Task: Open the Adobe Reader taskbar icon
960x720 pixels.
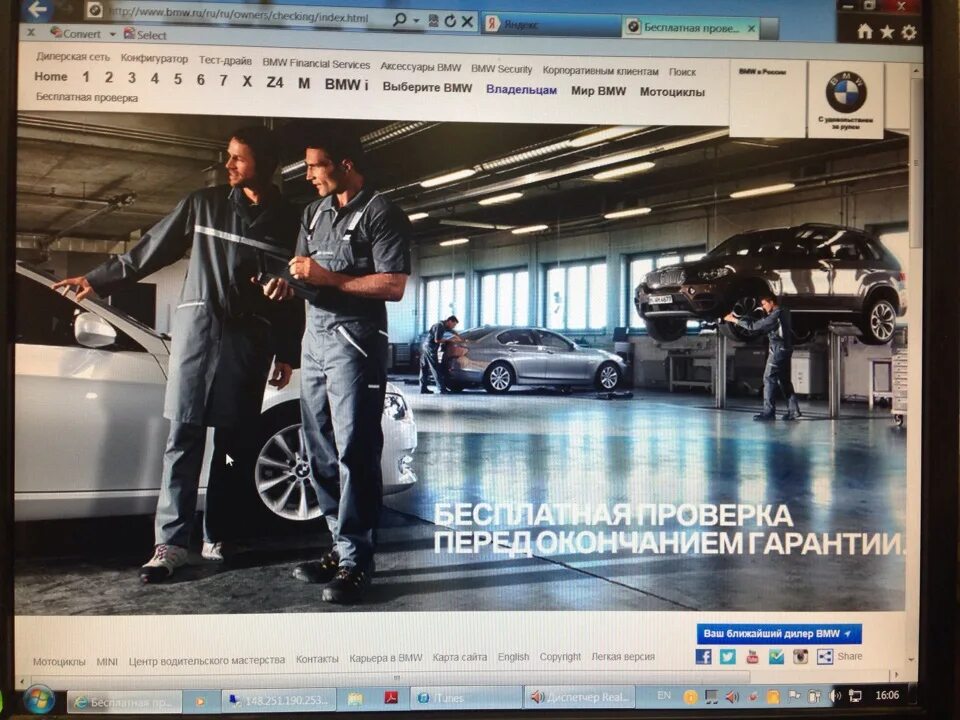Action: pos(391,698)
